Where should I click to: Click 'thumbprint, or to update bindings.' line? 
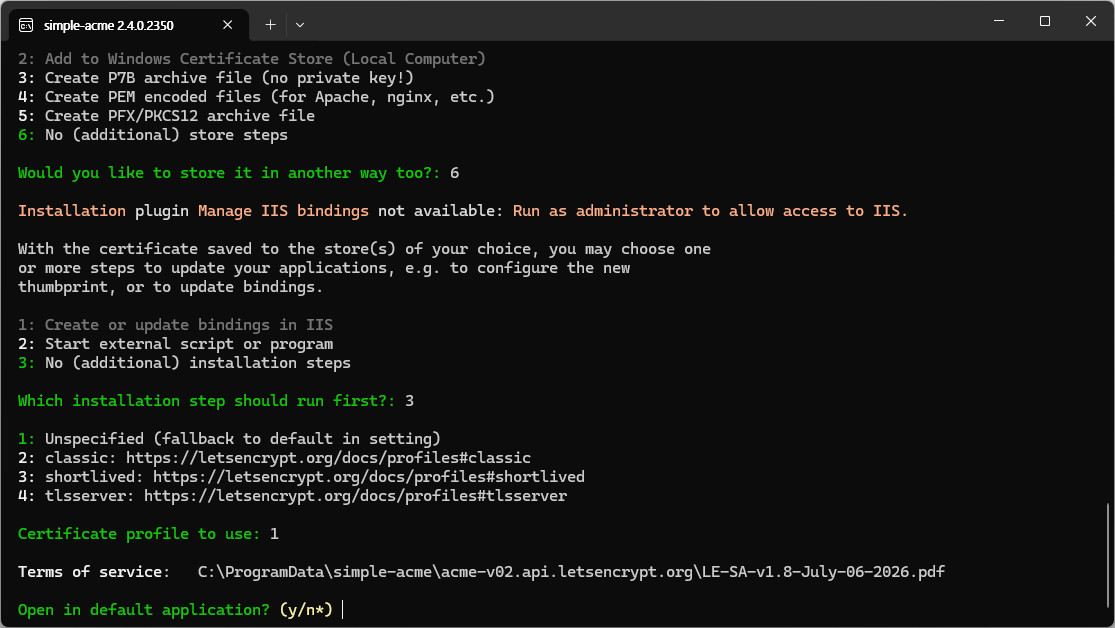click(170, 287)
